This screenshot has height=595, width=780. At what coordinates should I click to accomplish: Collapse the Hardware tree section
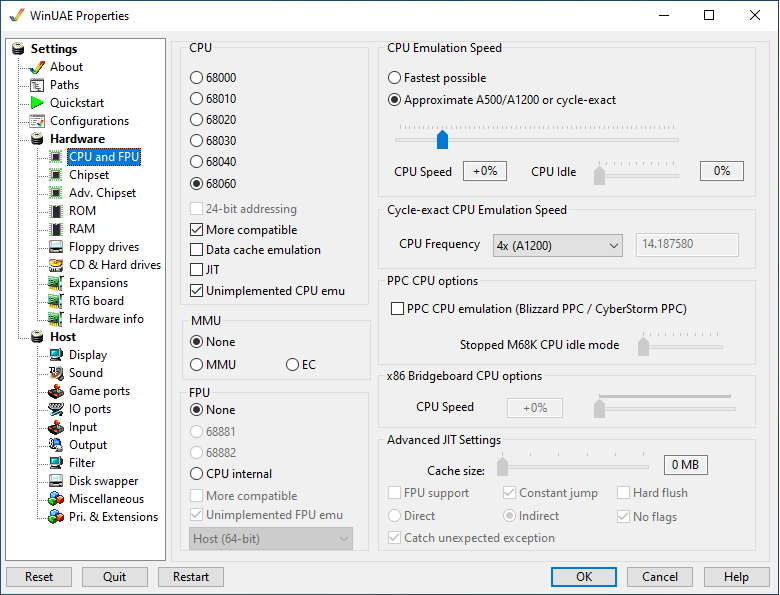[x=78, y=139]
